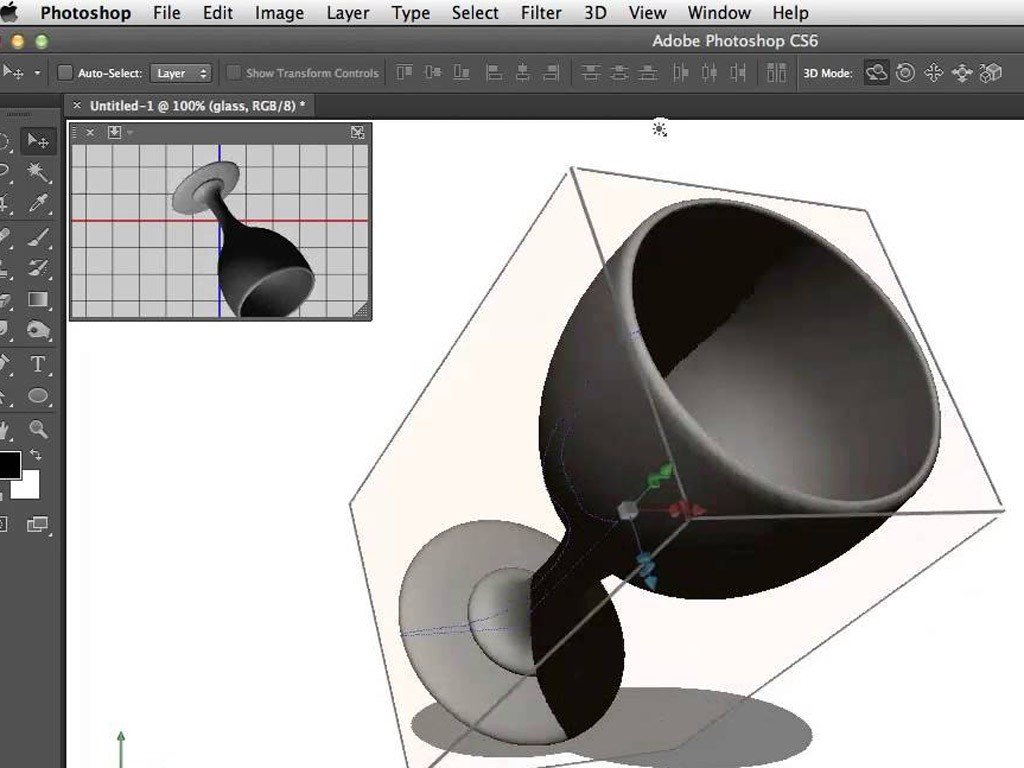This screenshot has width=1024, height=768.
Task: Select the Move tool in the toolbox
Action: point(38,141)
